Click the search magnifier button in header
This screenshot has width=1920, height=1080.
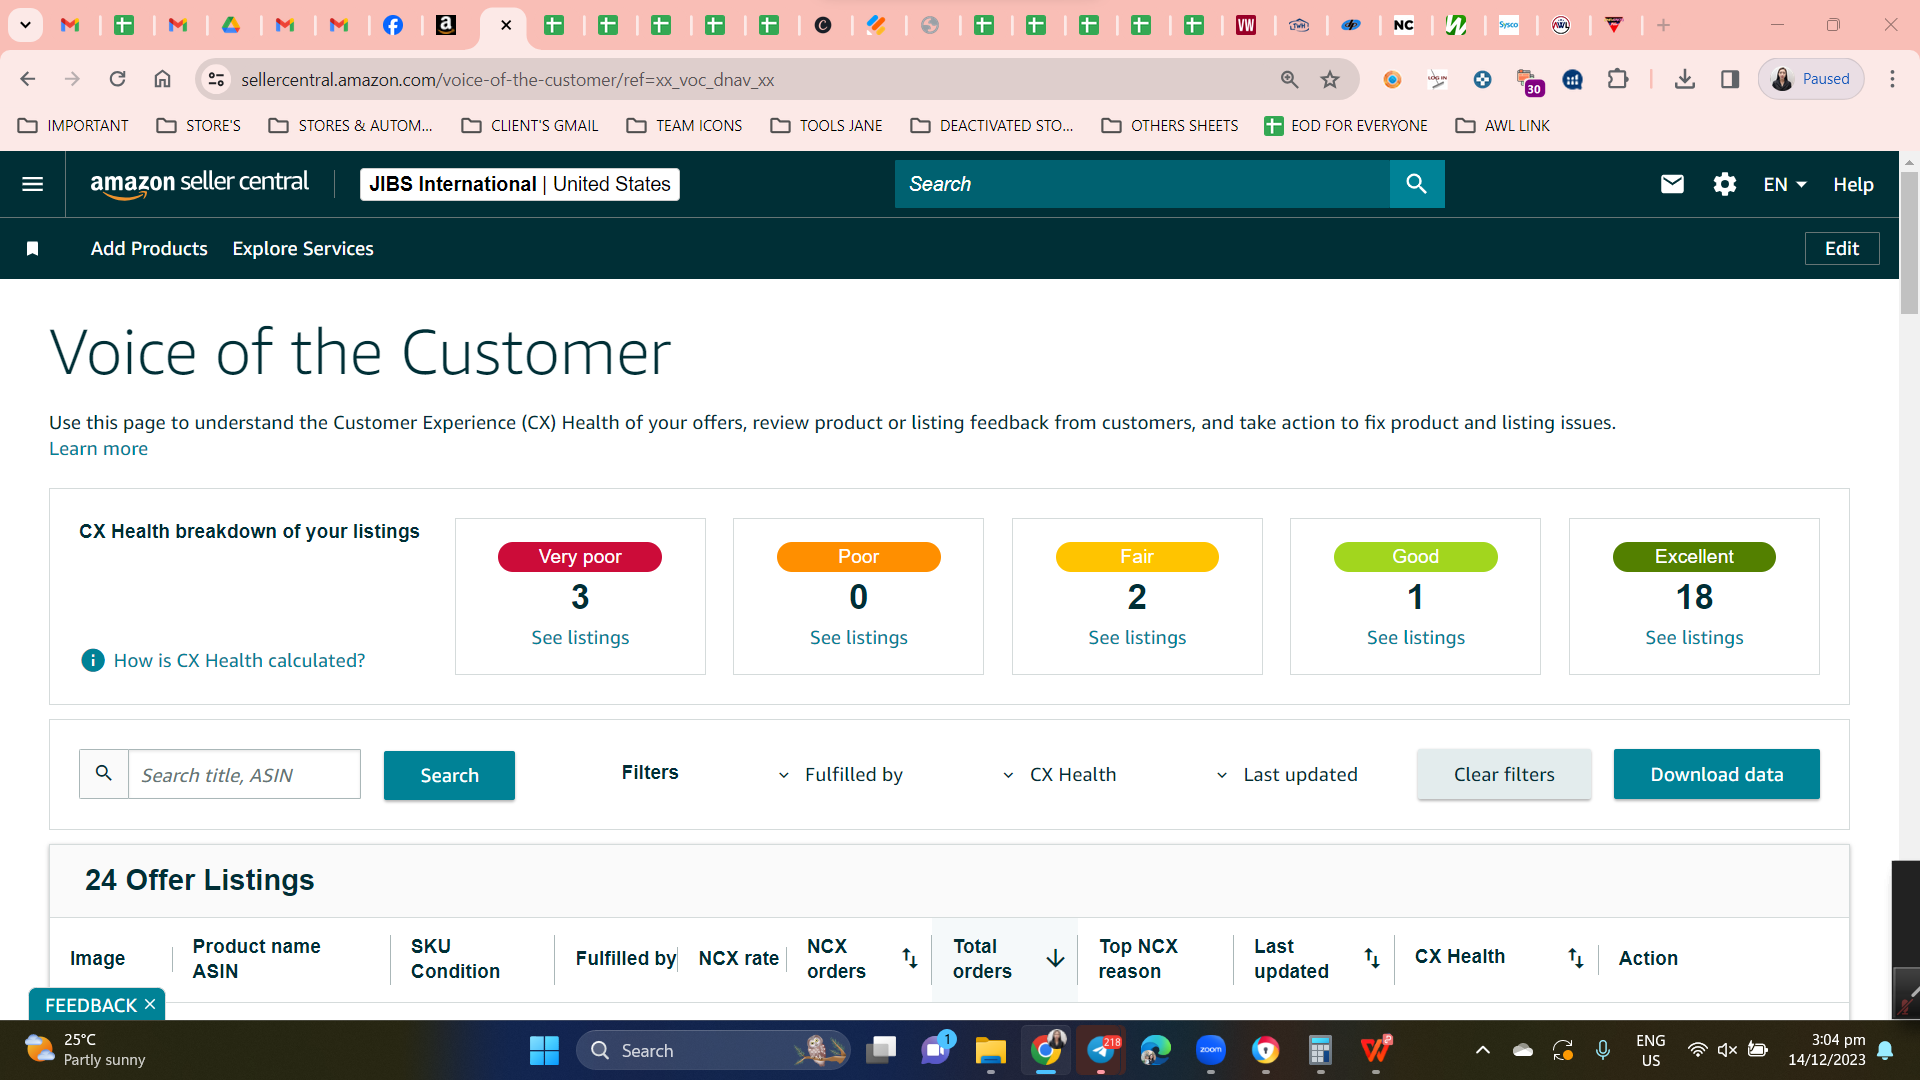click(x=1417, y=184)
